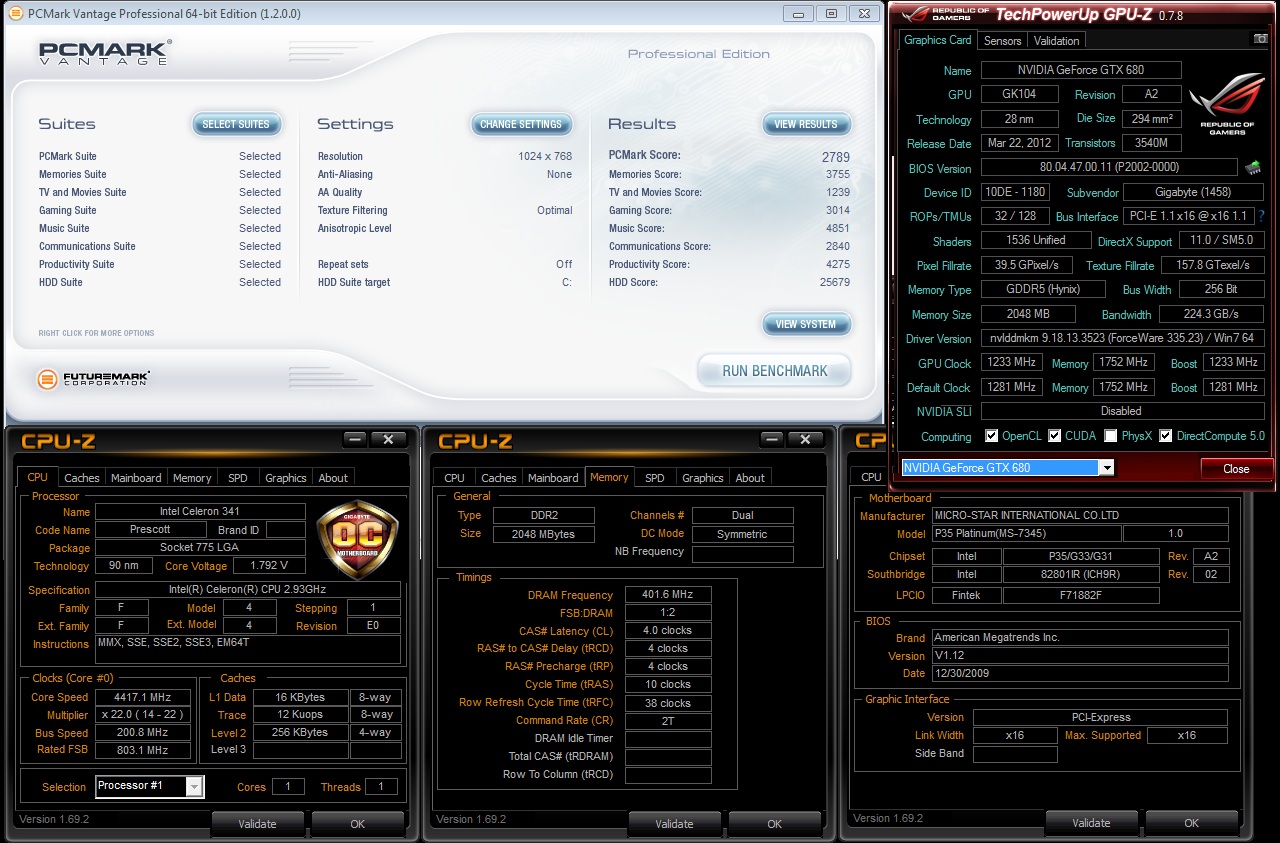Click the Gaming Score value 3014
Viewport: 1280px width, 843px height.
(x=838, y=210)
